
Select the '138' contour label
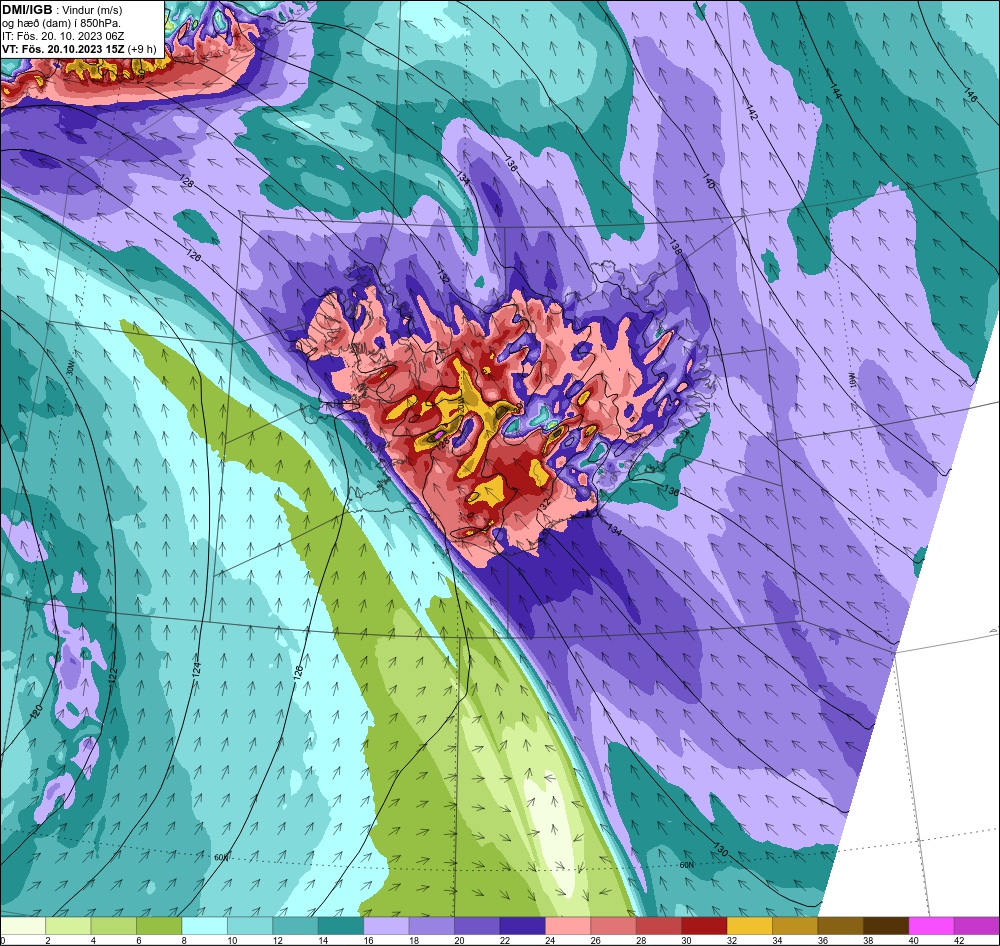675,248
